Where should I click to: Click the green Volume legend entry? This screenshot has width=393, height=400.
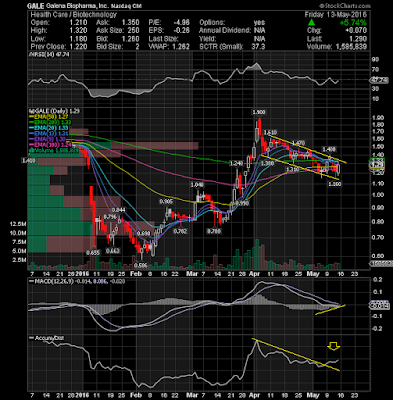pos(53,150)
